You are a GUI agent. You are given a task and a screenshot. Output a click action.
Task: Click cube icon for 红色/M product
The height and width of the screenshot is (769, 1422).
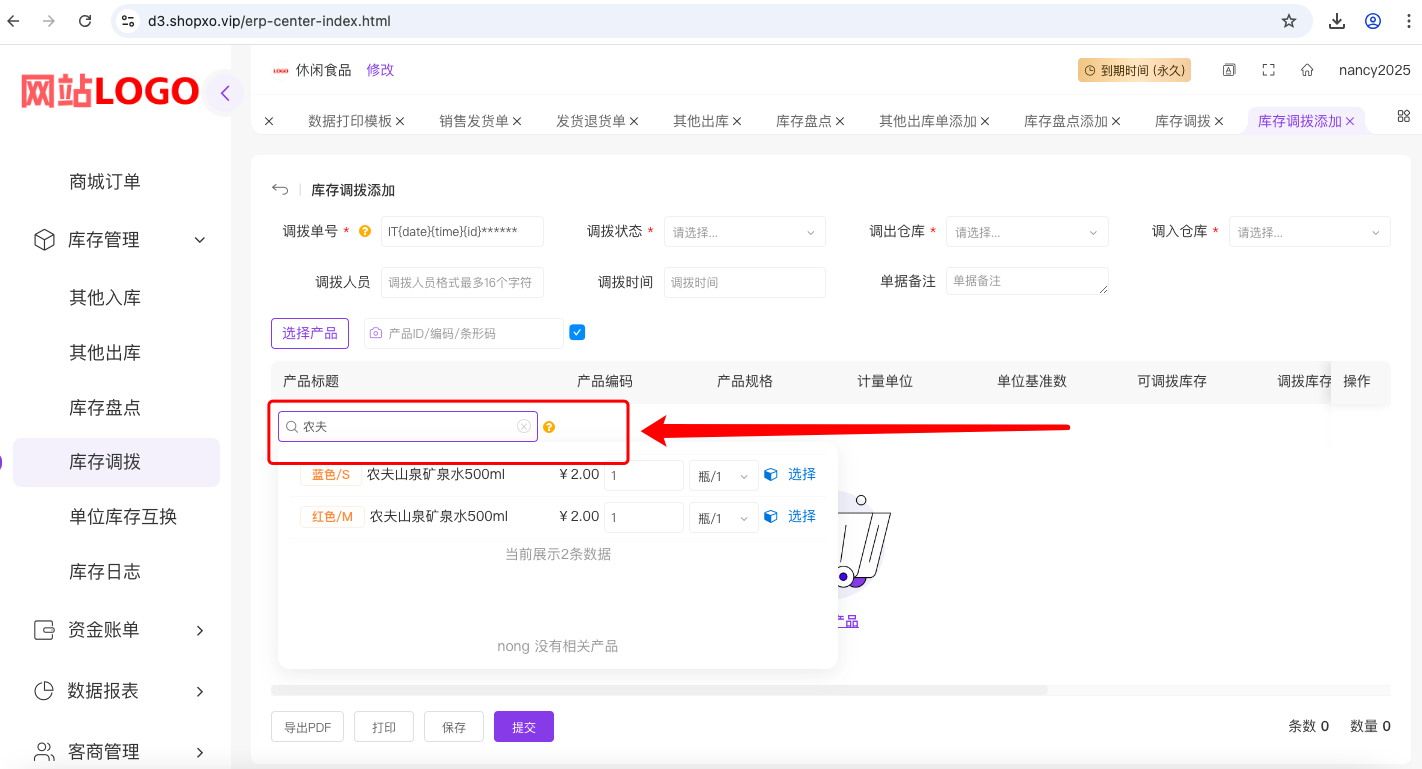[x=771, y=517]
